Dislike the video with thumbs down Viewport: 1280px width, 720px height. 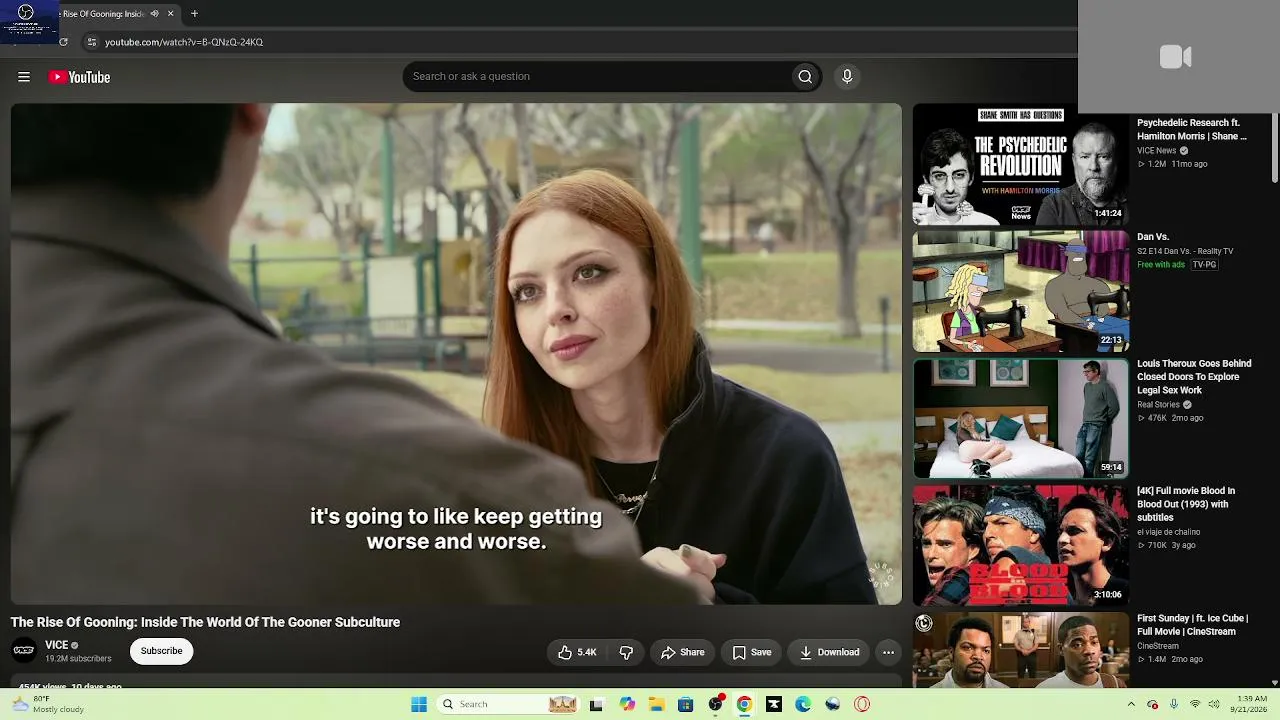coord(626,652)
